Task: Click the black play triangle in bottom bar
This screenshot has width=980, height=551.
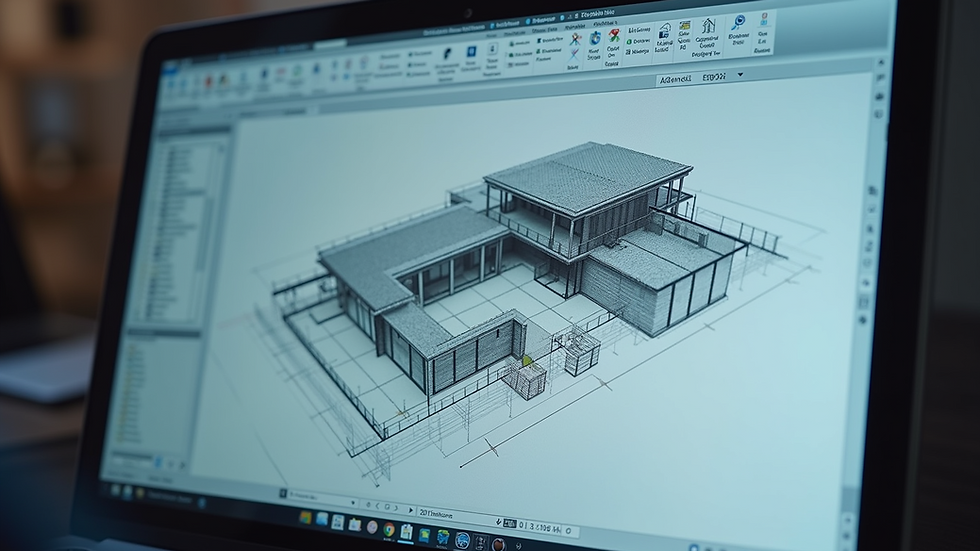Action: click(x=411, y=510)
